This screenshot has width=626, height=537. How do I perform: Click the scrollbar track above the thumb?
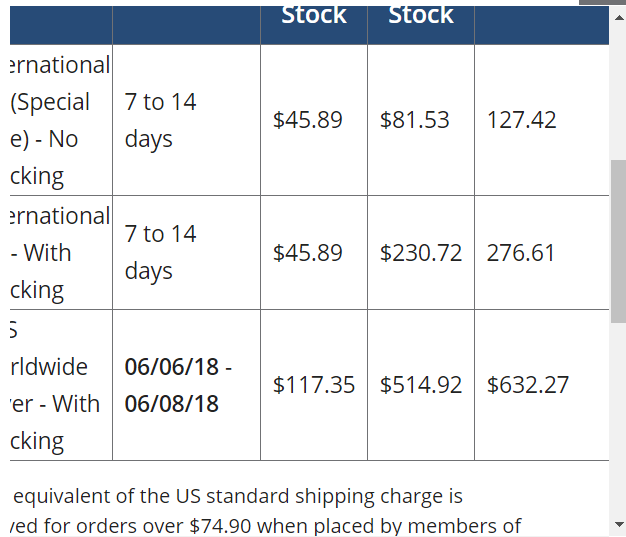(618, 92)
